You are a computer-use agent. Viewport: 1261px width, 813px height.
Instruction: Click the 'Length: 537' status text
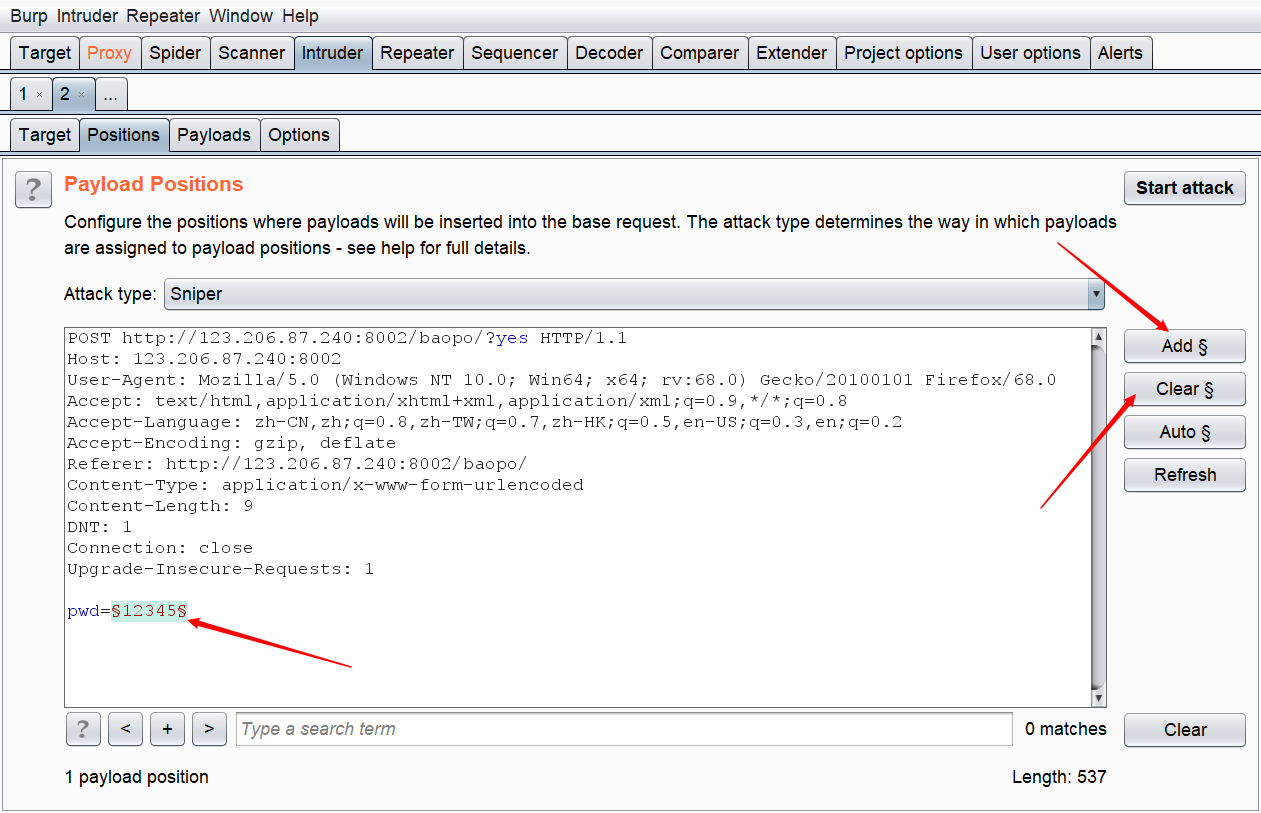pyautogui.click(x=1059, y=777)
